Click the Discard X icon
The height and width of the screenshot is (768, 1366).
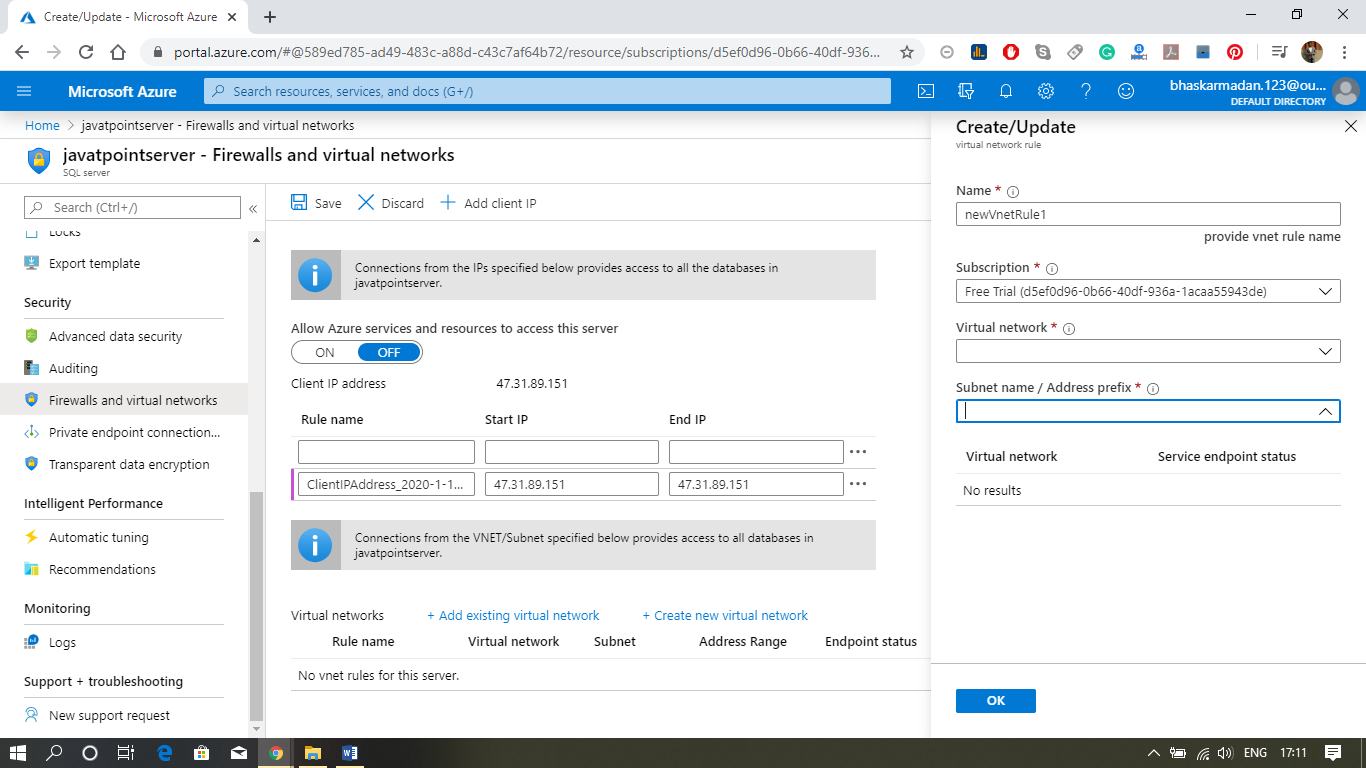point(366,202)
